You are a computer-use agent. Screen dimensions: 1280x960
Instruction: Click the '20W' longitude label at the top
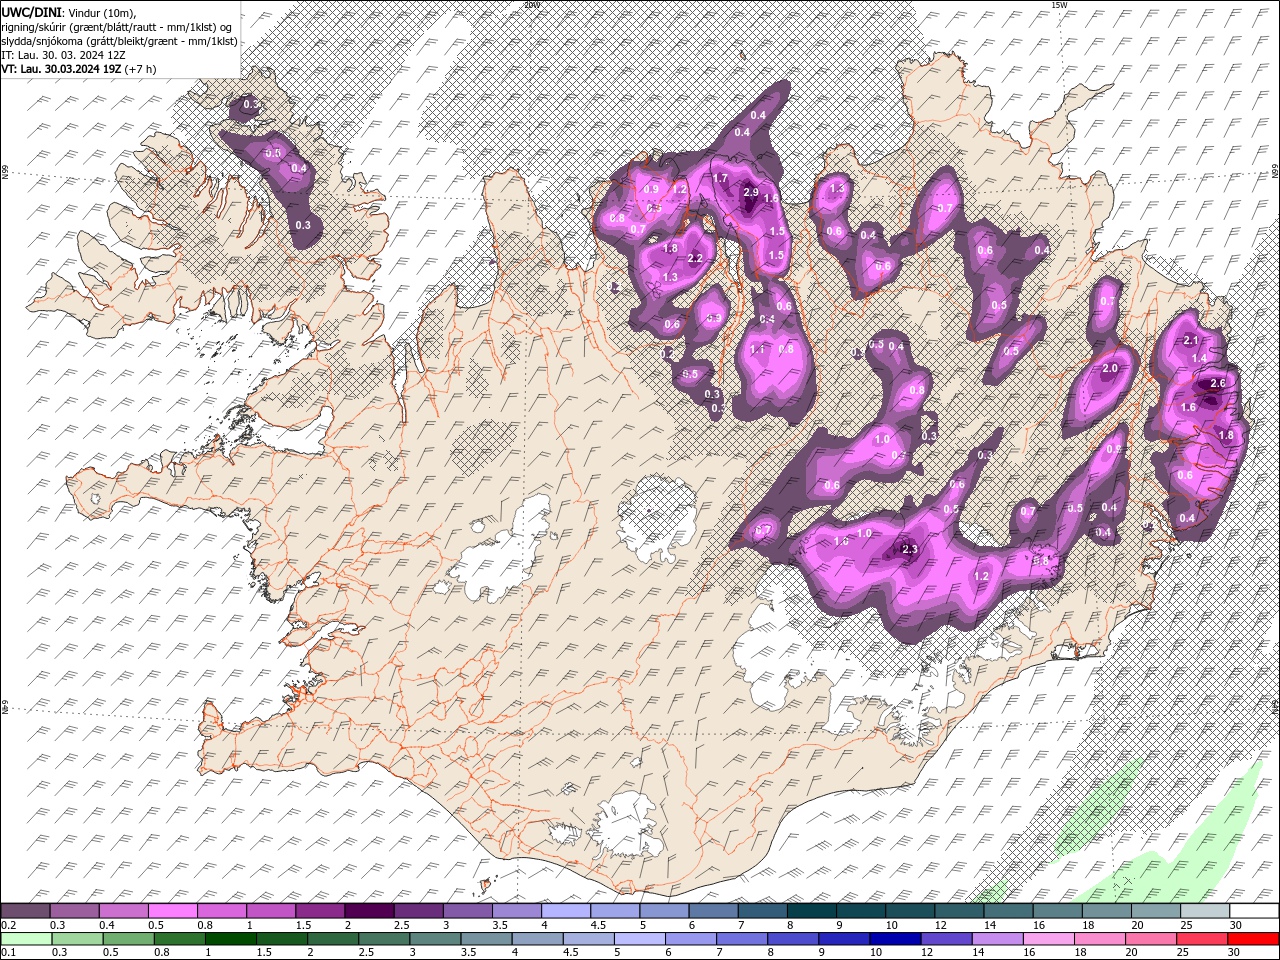point(531,5)
